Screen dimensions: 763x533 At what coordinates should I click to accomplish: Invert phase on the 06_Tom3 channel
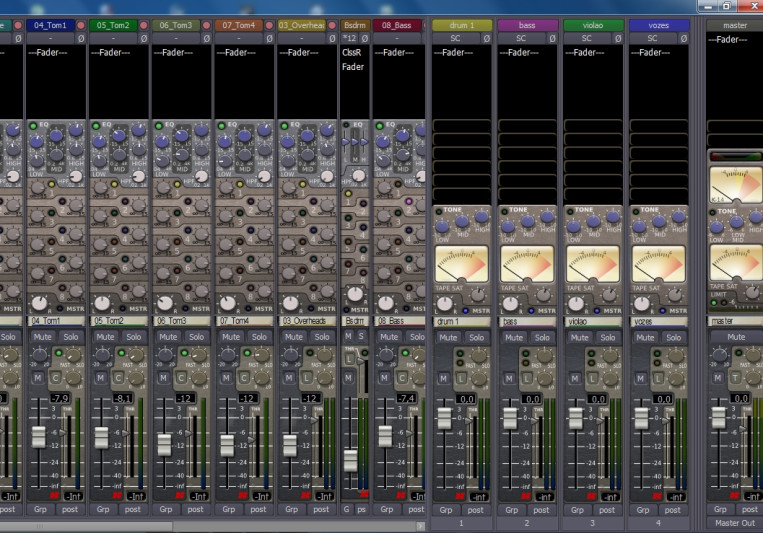tap(206, 38)
